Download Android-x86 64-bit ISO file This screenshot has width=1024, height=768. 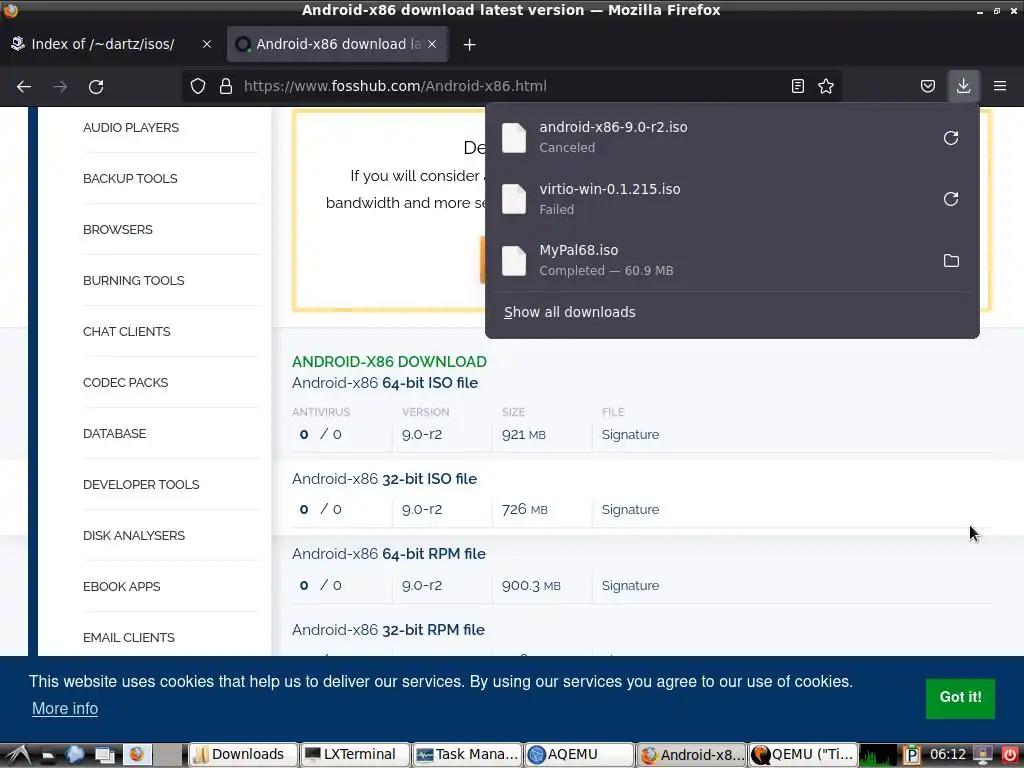[385, 383]
